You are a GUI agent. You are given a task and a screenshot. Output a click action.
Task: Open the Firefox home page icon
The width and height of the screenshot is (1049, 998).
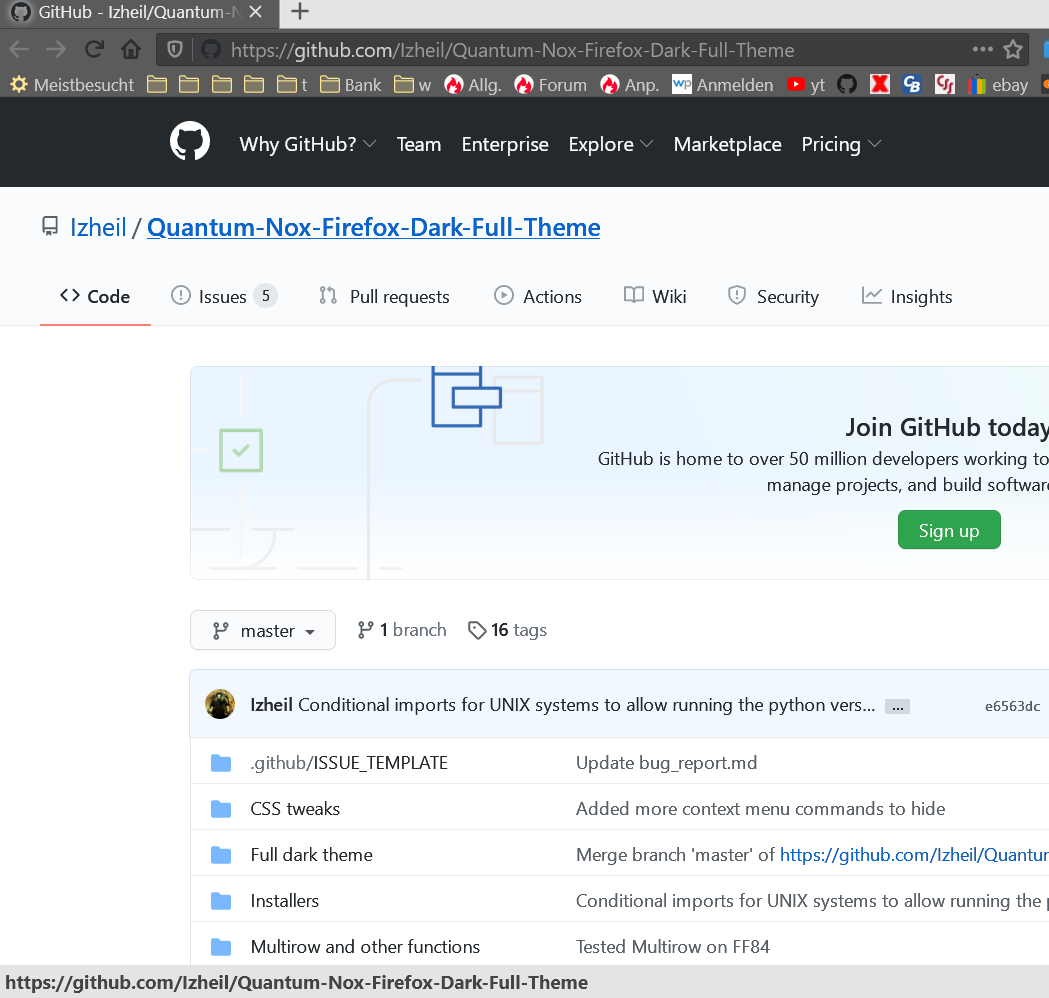pos(131,49)
